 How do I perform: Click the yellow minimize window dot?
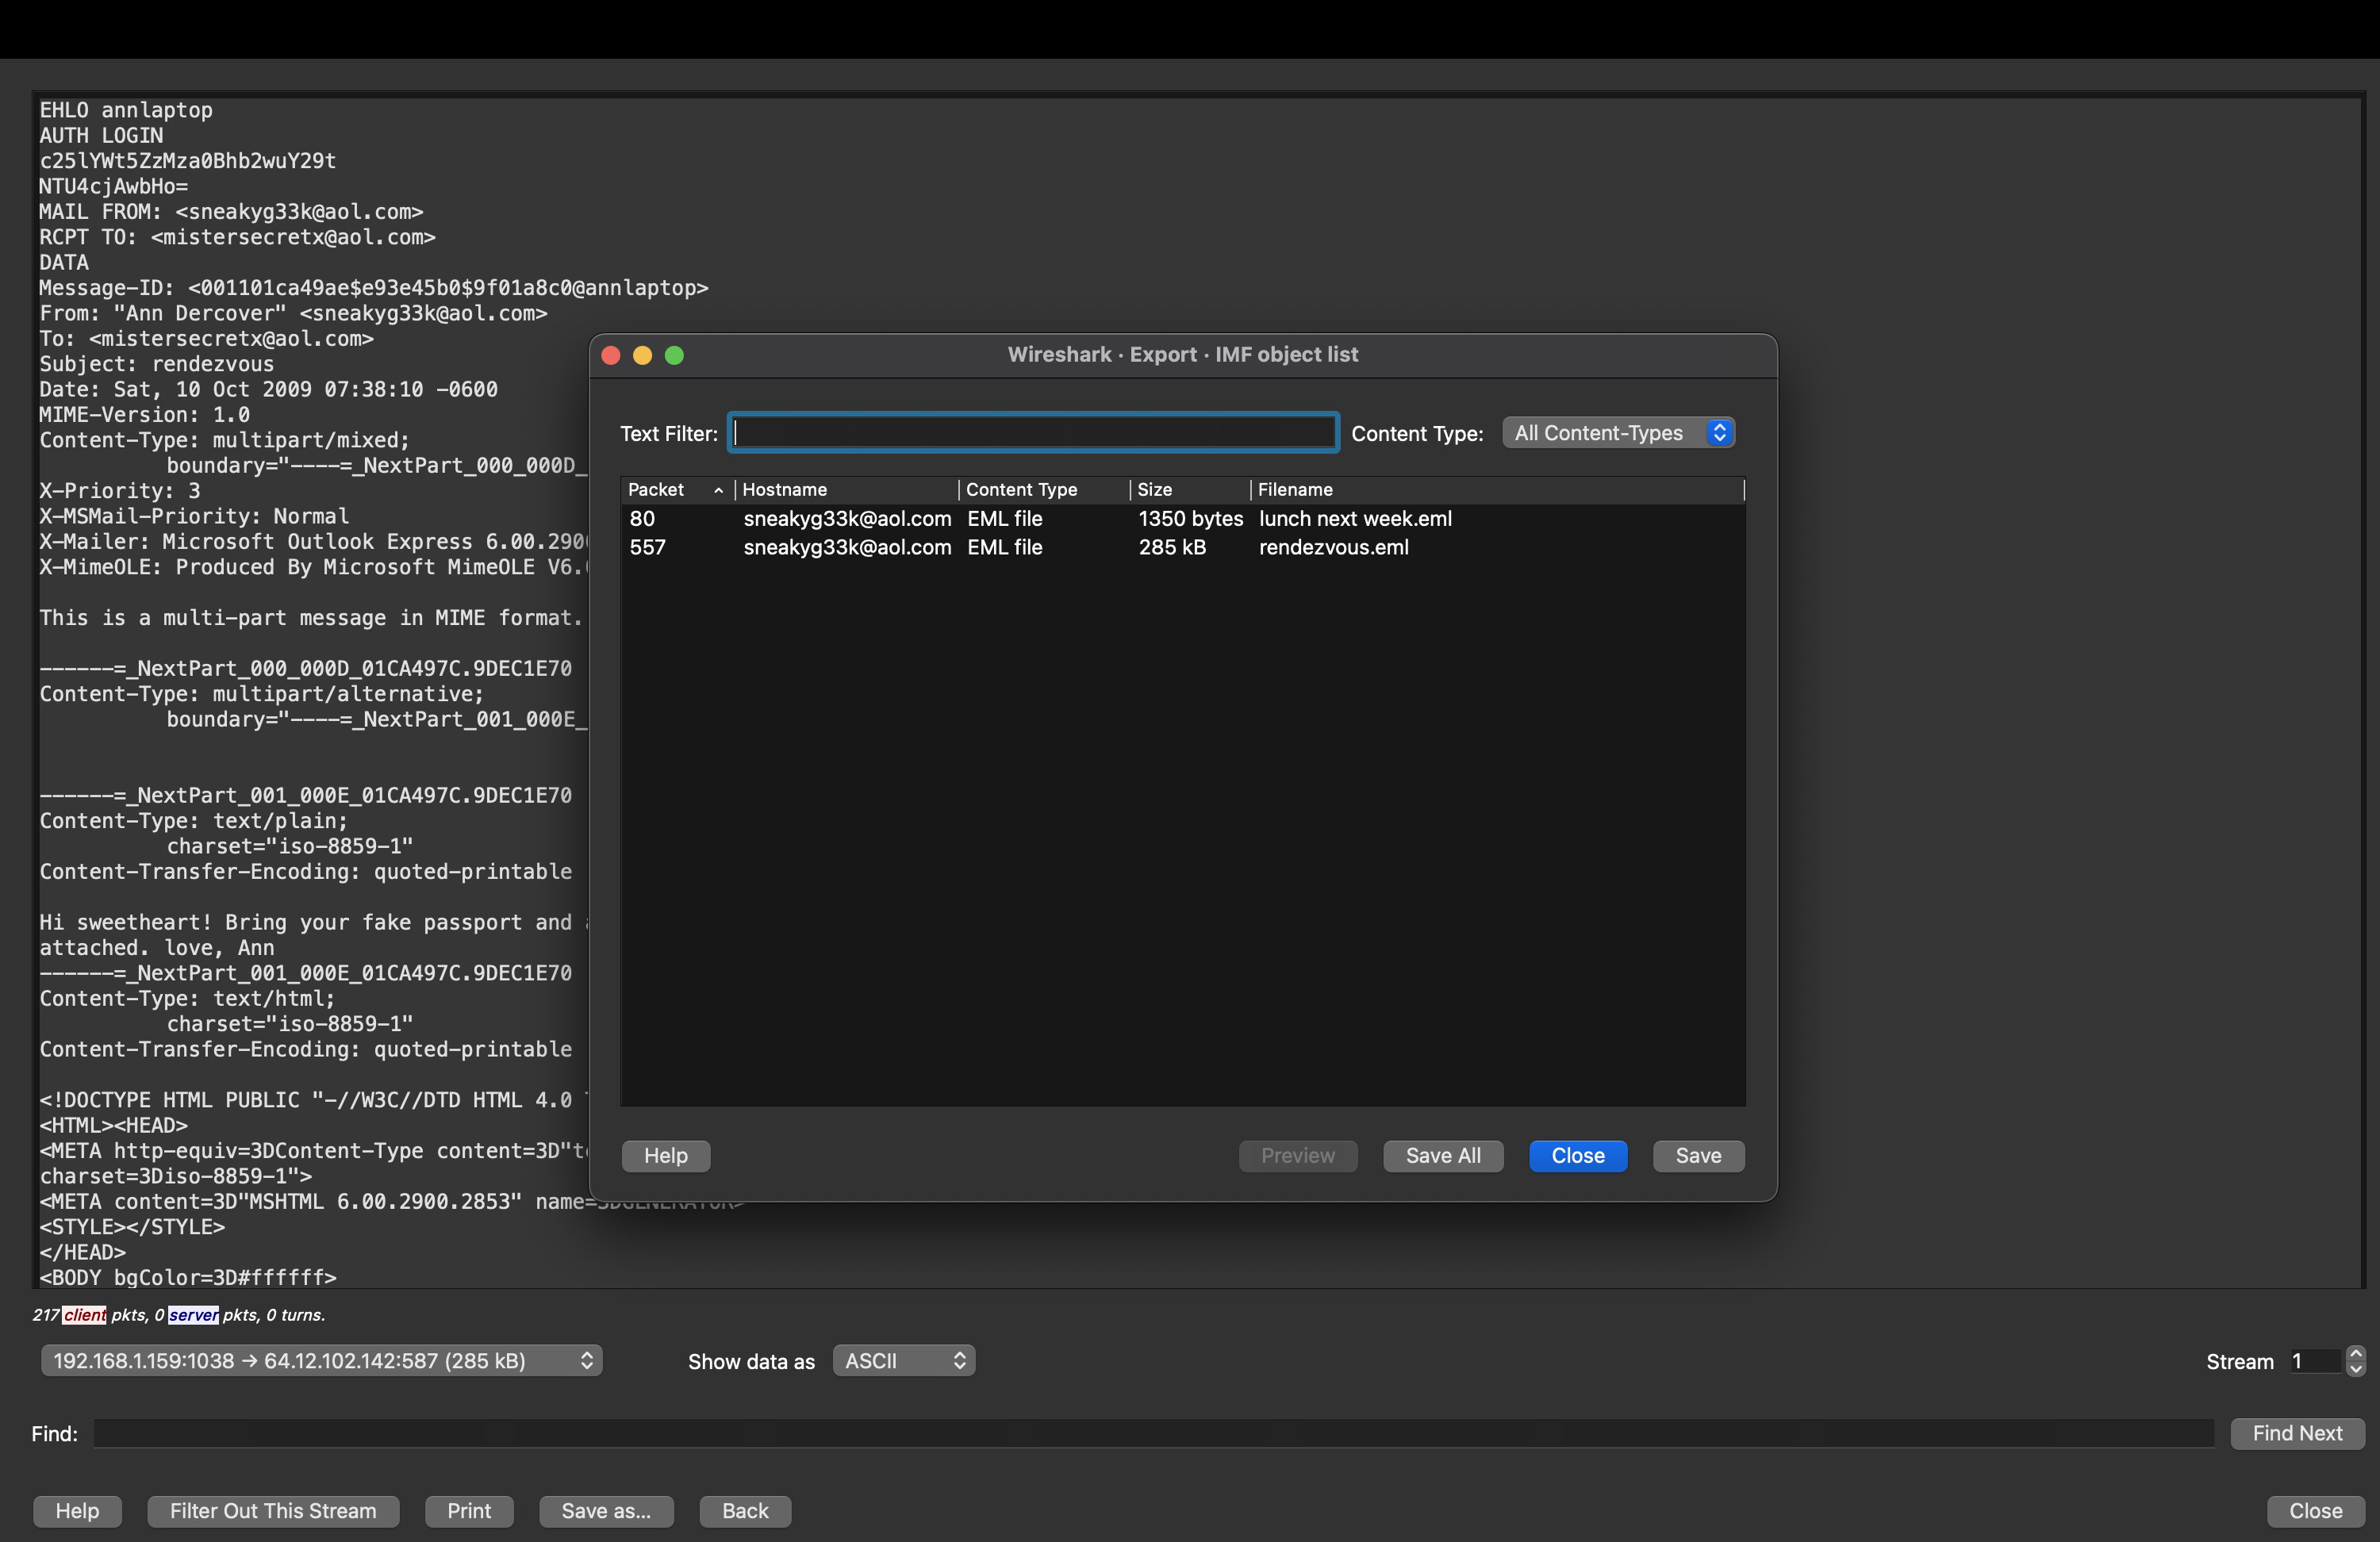[643, 355]
